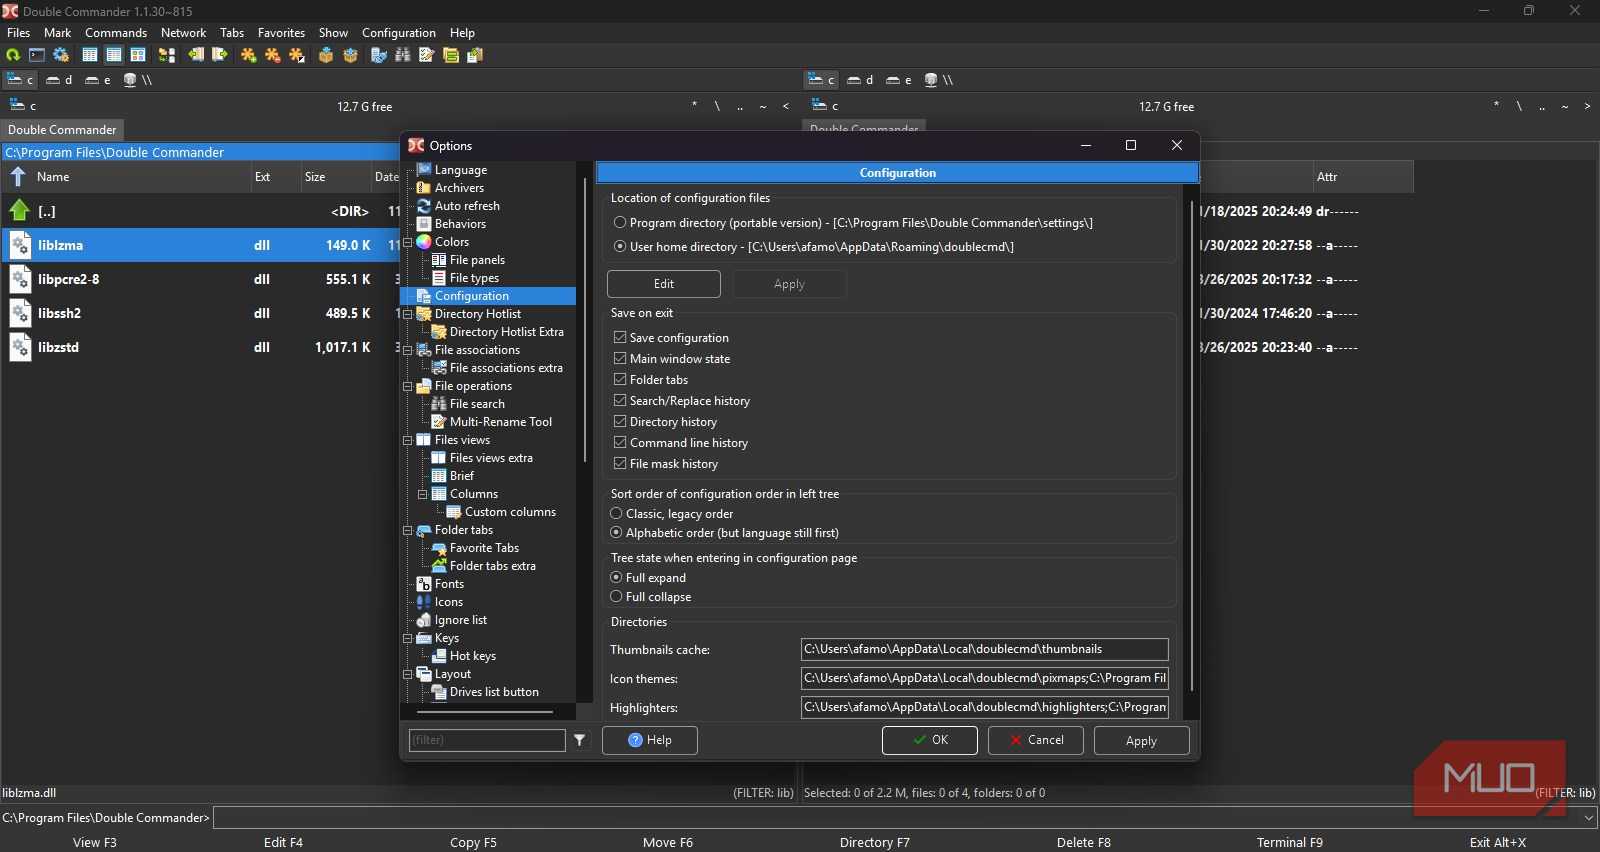Screen dimensions: 1600x852
Task: Open Help from the Options dialog
Action: pos(650,740)
